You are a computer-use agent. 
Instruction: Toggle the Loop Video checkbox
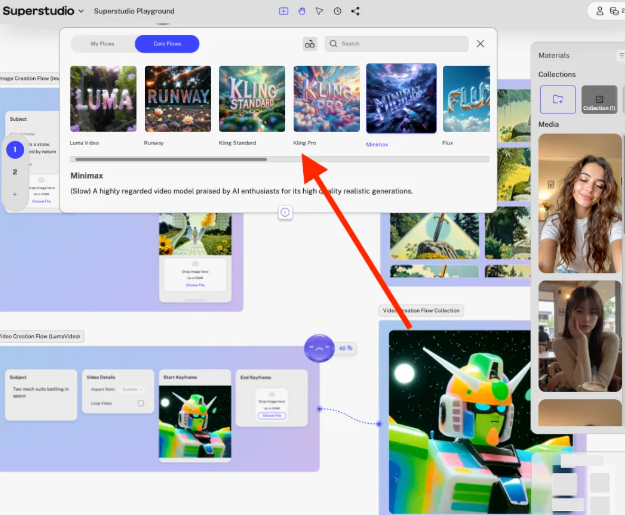(x=141, y=403)
